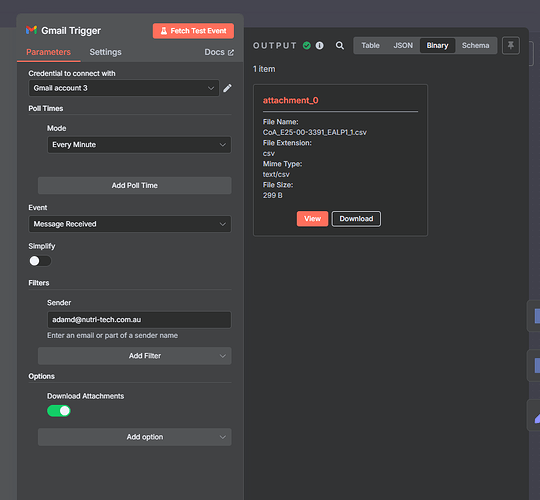
Task: Select the JSON output view
Action: point(403,45)
